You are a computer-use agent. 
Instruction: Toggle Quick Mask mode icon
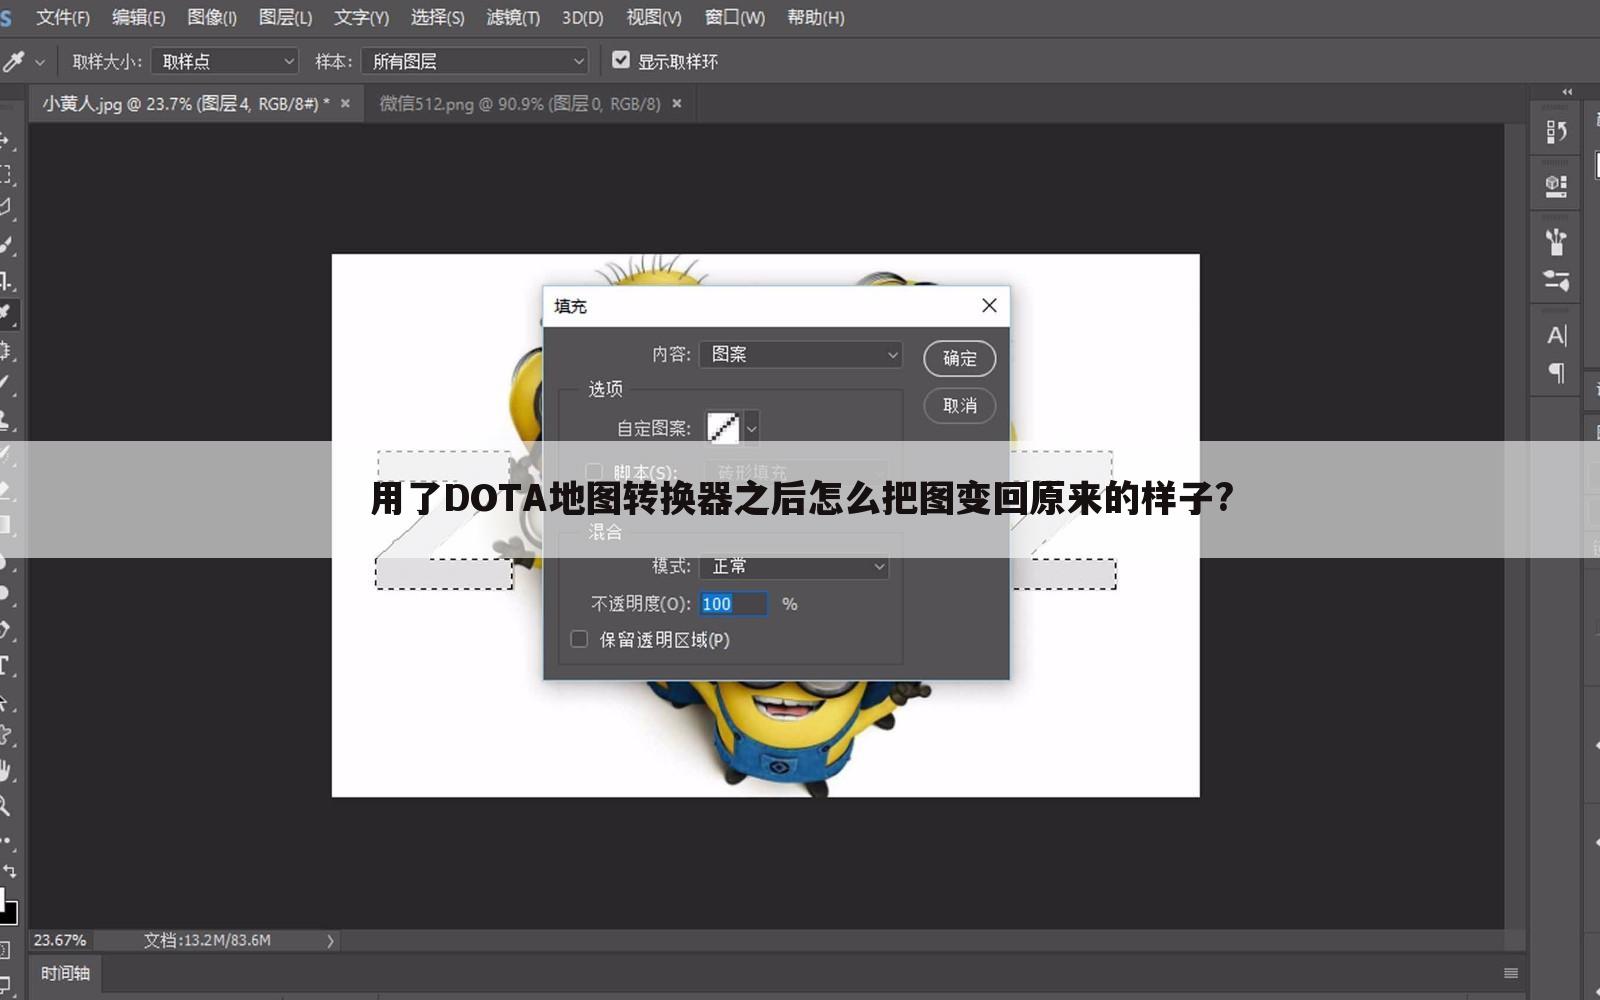pos(5,951)
